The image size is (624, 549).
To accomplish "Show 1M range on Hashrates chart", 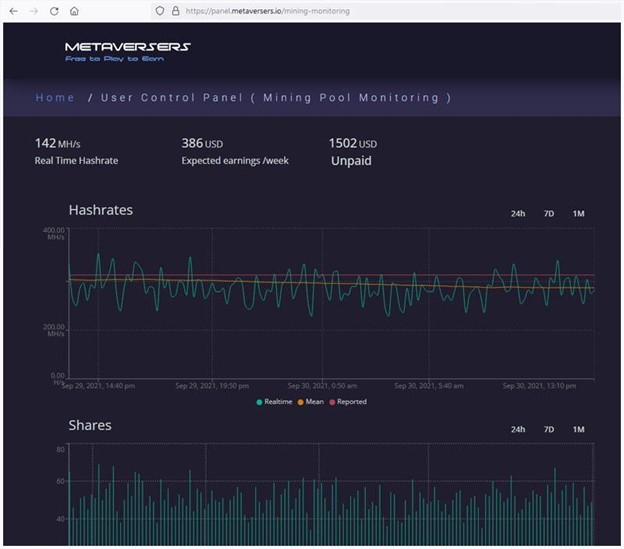I will (578, 214).
